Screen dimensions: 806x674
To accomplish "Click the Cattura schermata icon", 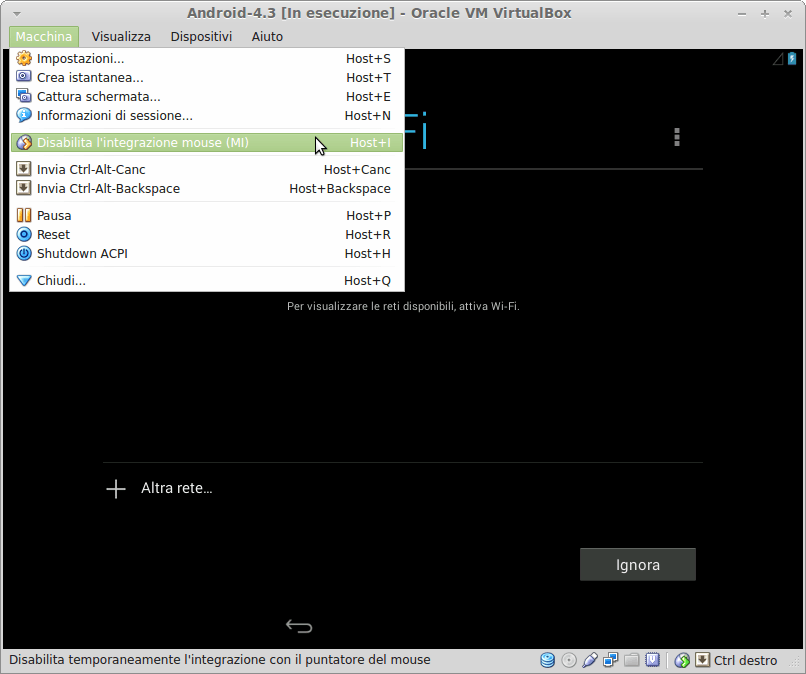I will click(x=24, y=96).
